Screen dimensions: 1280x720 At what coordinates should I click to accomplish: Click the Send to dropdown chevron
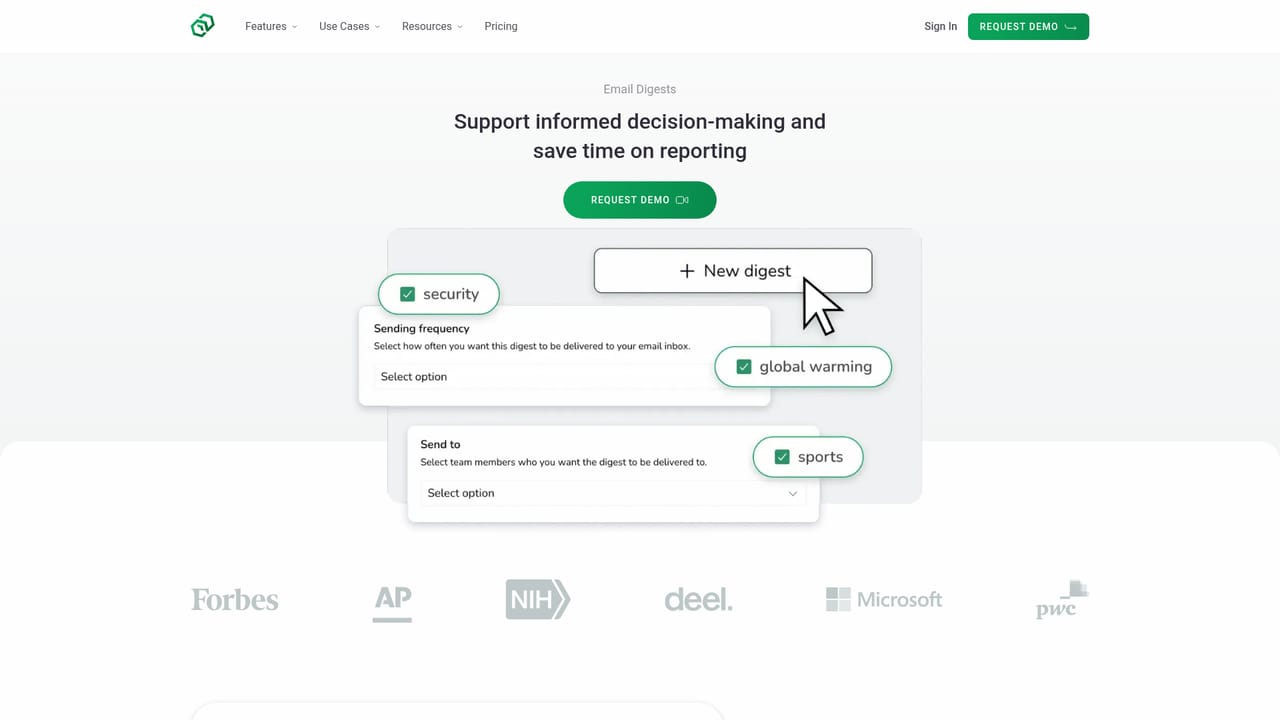click(793, 493)
